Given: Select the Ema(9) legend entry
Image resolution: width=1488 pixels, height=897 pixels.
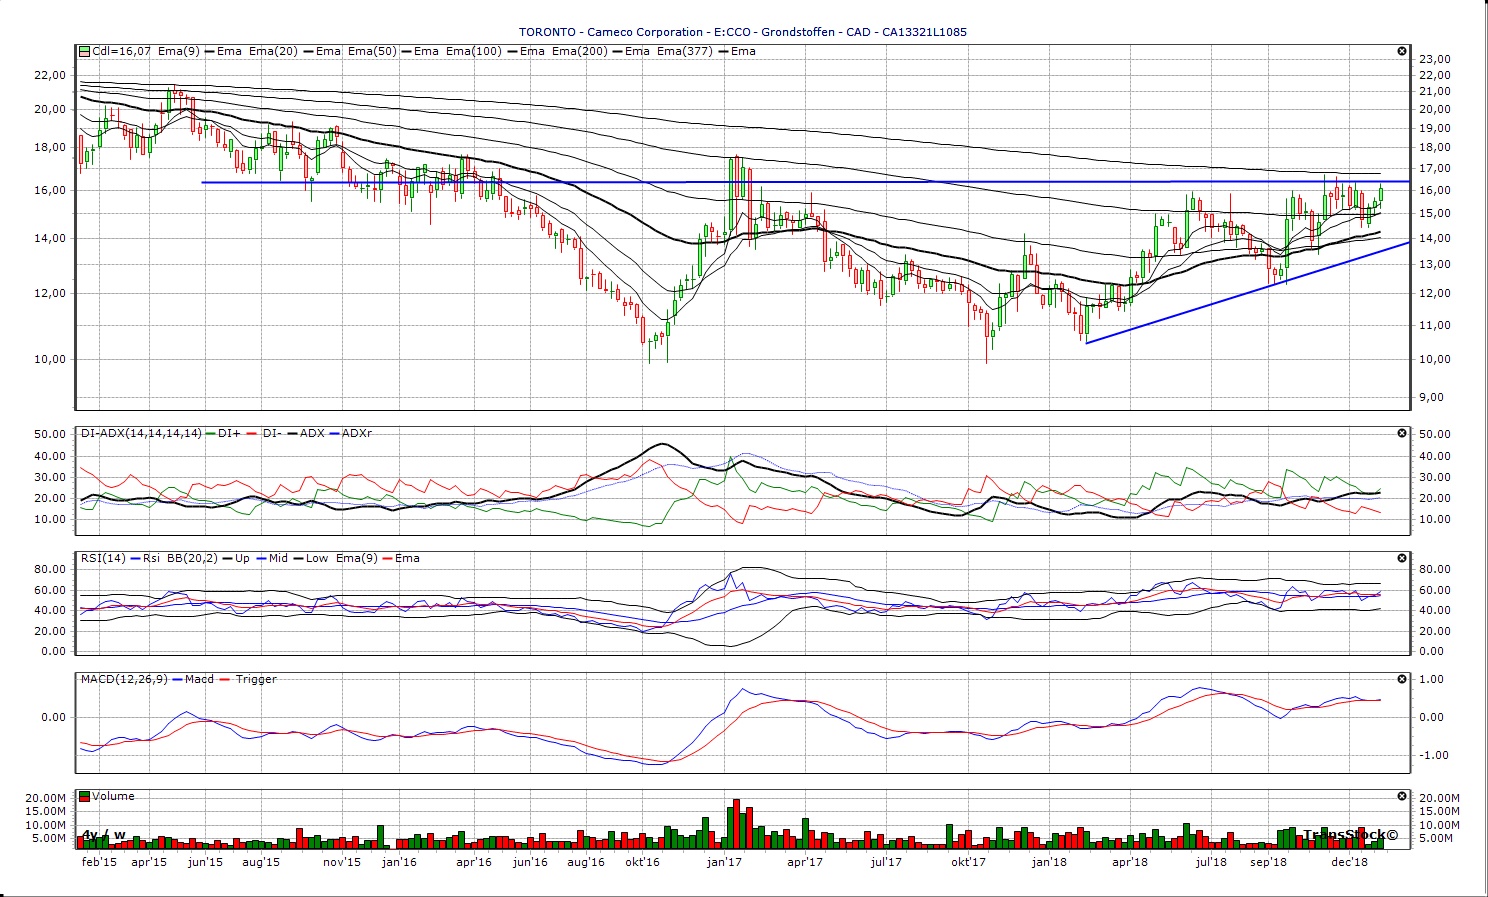Looking at the screenshot, I should click(x=178, y=51).
